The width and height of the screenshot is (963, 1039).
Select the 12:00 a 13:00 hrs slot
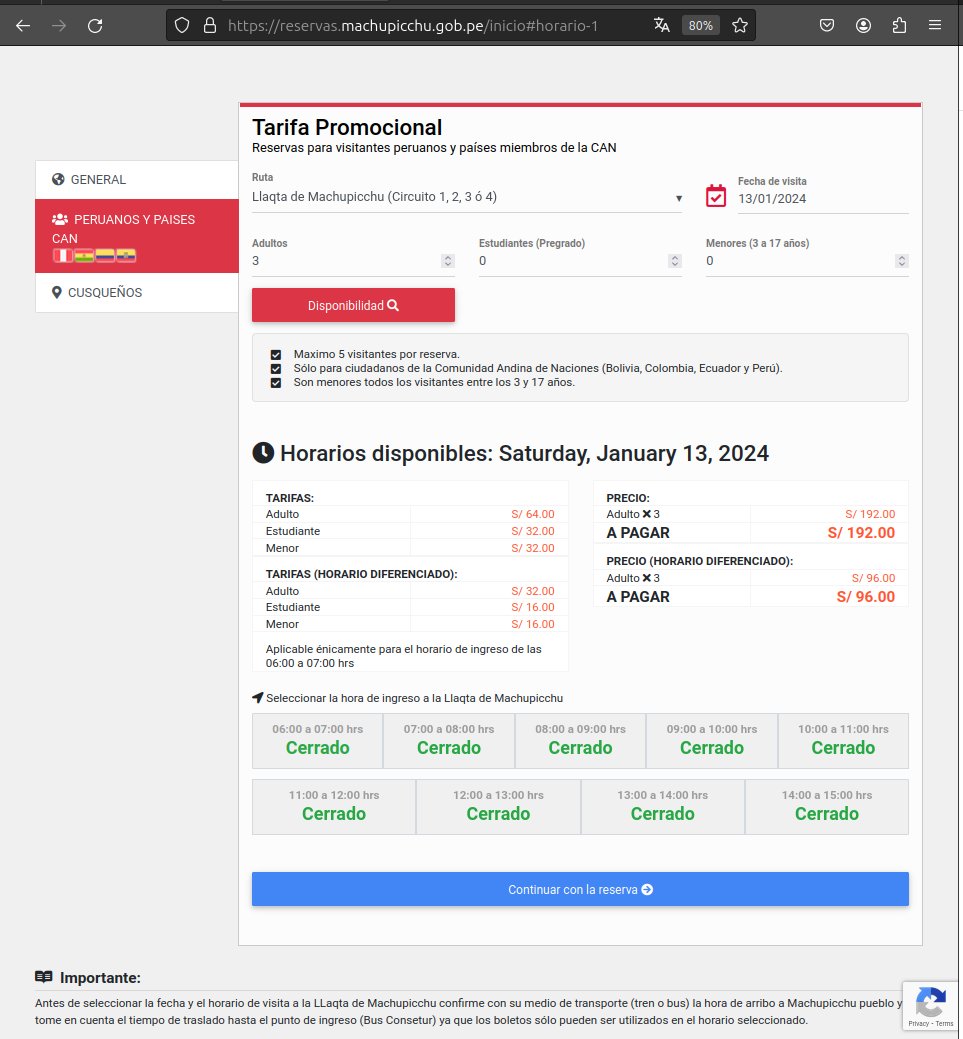498,806
